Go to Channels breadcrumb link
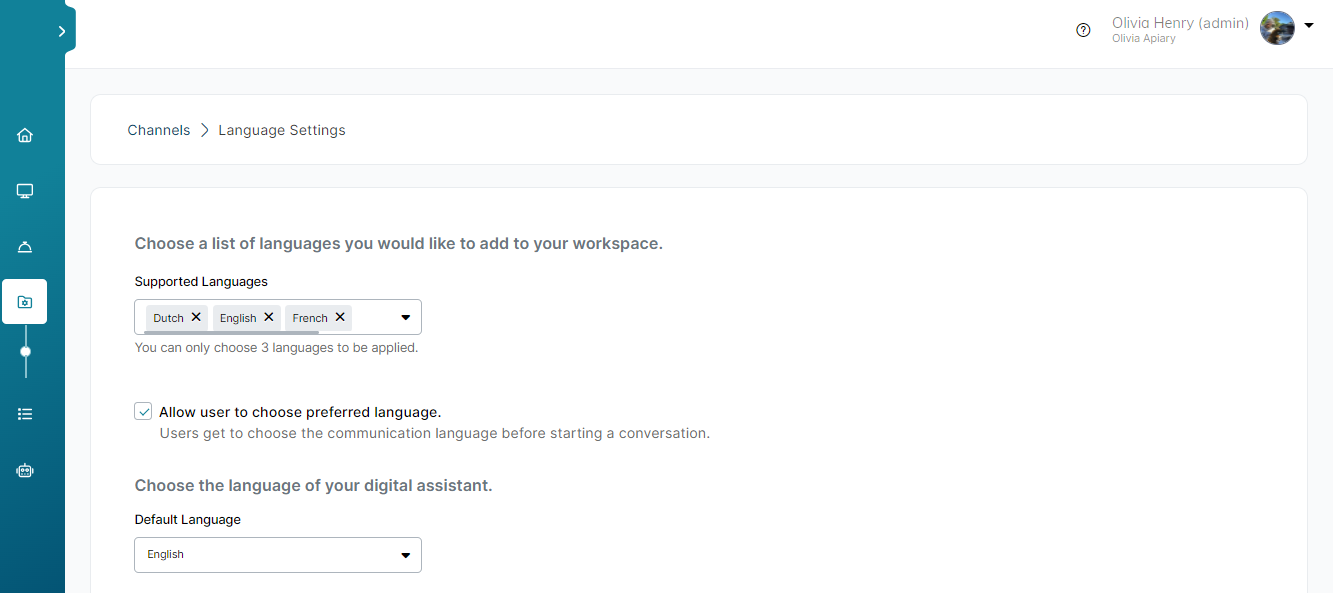 pyautogui.click(x=159, y=130)
